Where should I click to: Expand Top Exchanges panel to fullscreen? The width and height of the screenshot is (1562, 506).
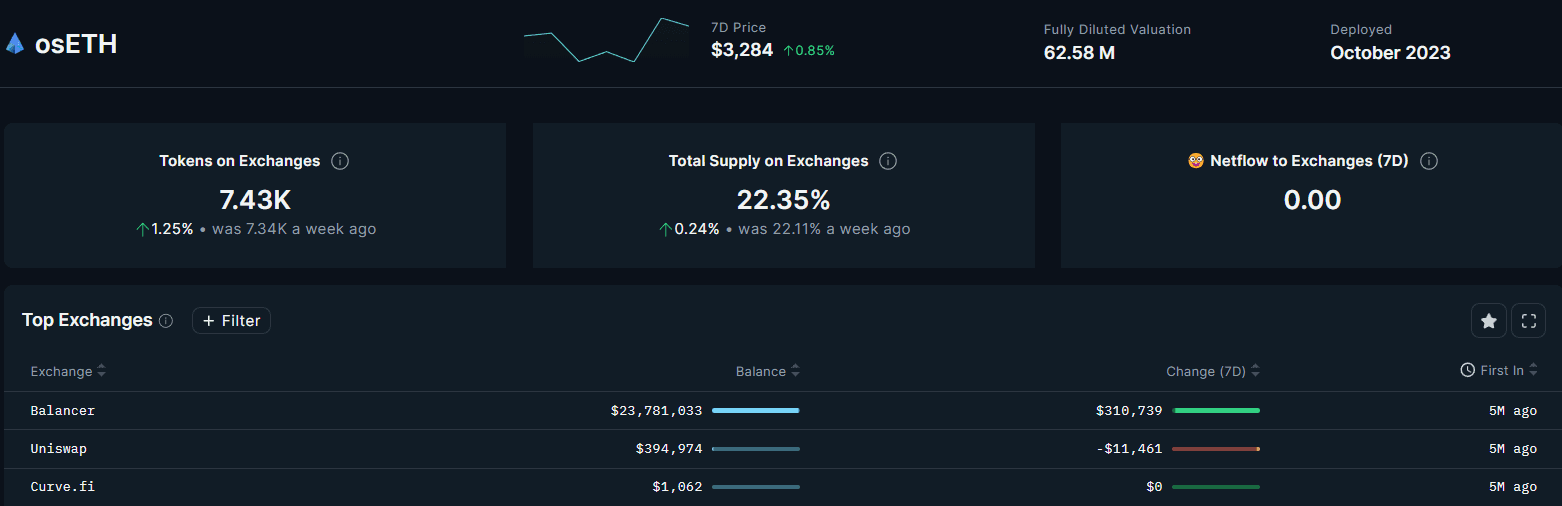[1528, 321]
